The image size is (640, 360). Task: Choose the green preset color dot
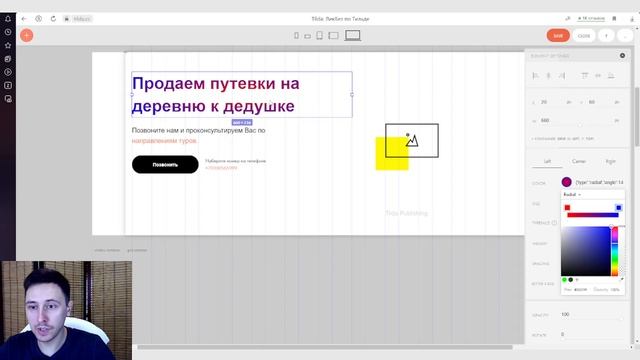564,280
